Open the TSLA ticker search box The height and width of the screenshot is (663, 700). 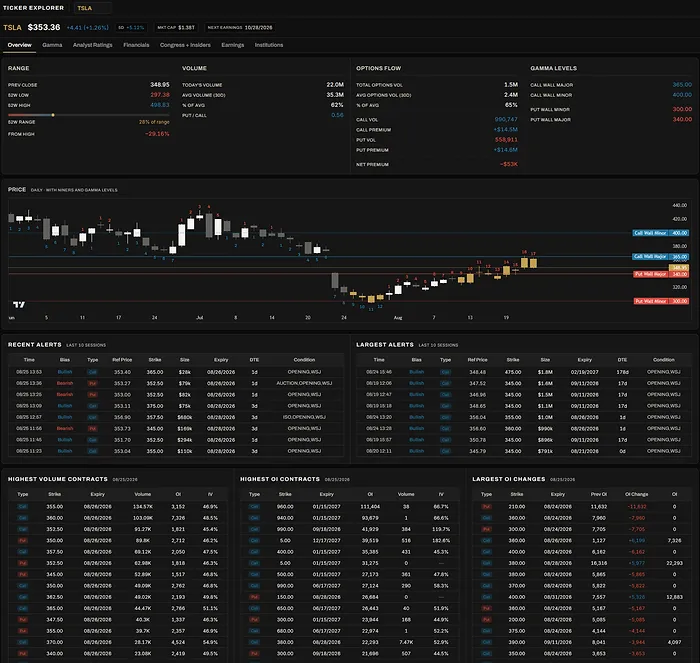(92, 8)
